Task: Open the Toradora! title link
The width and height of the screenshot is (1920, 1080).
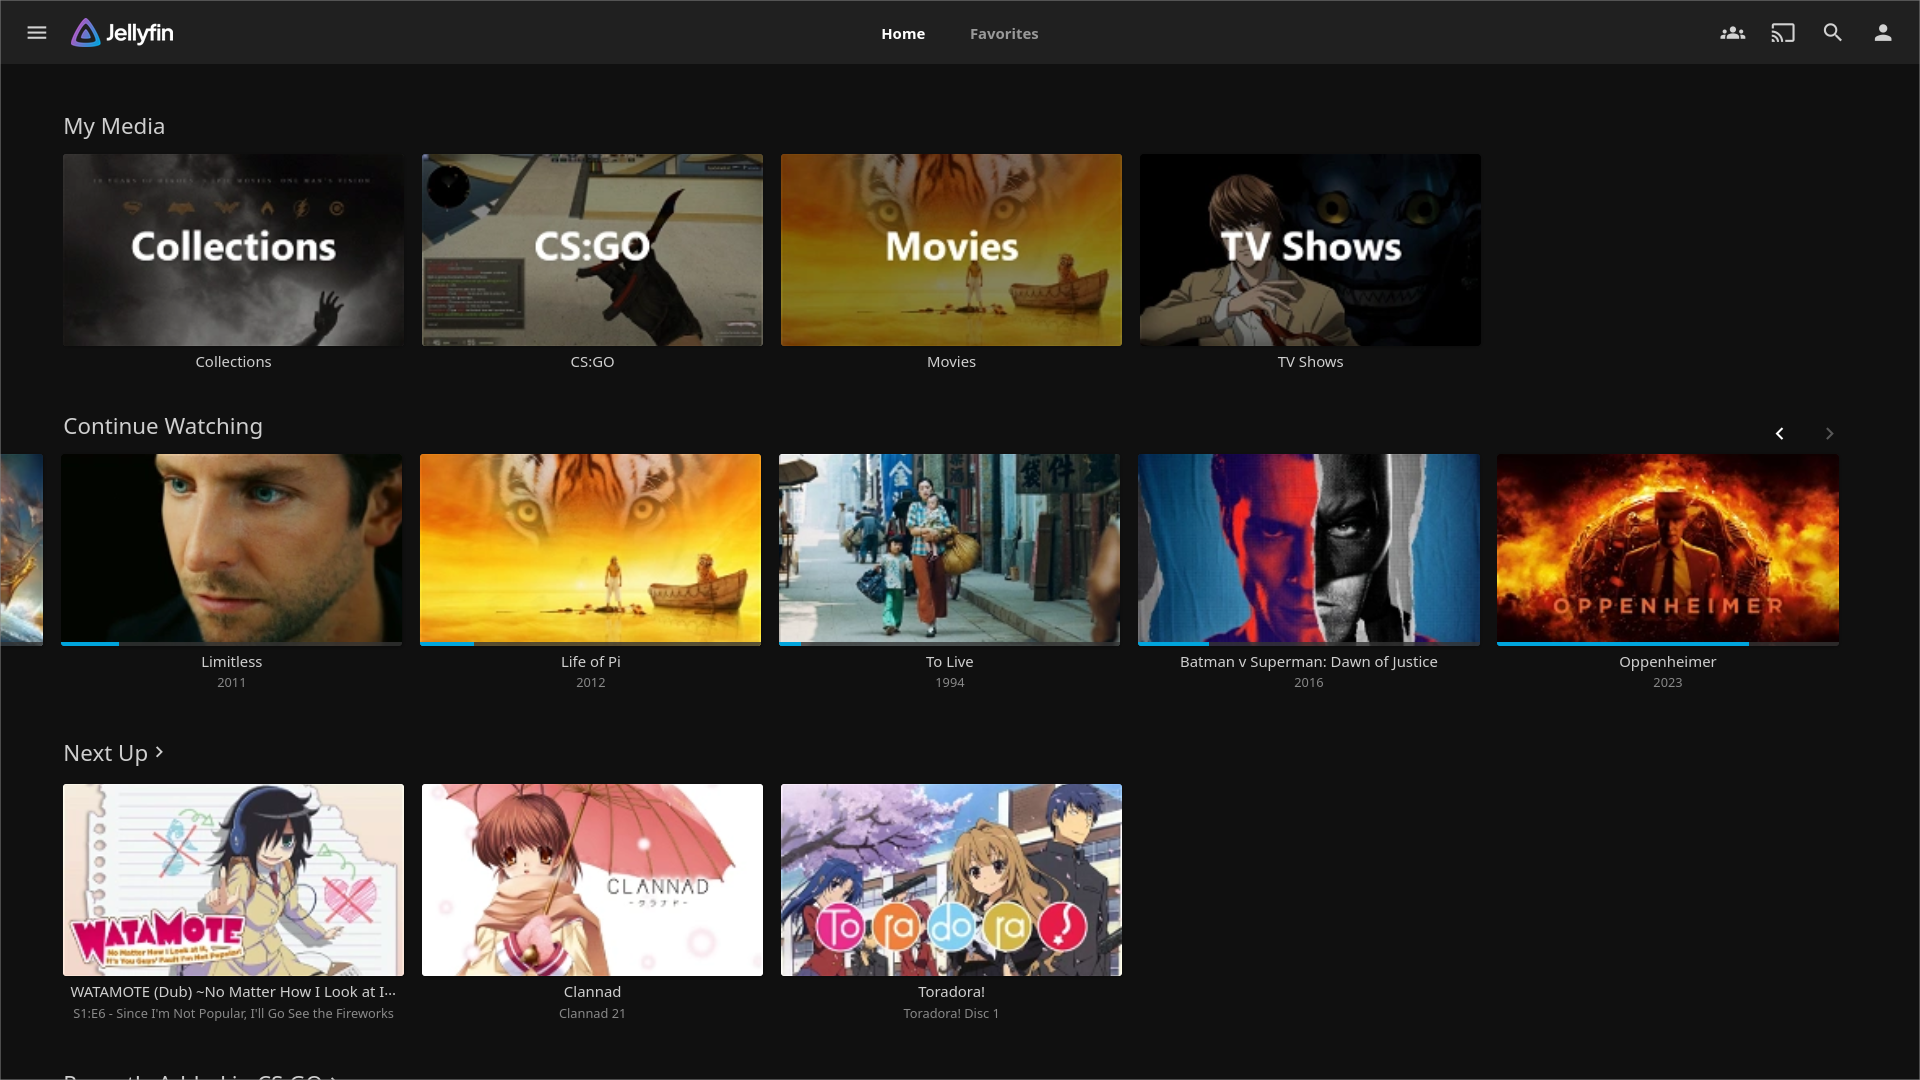Action: tap(951, 992)
